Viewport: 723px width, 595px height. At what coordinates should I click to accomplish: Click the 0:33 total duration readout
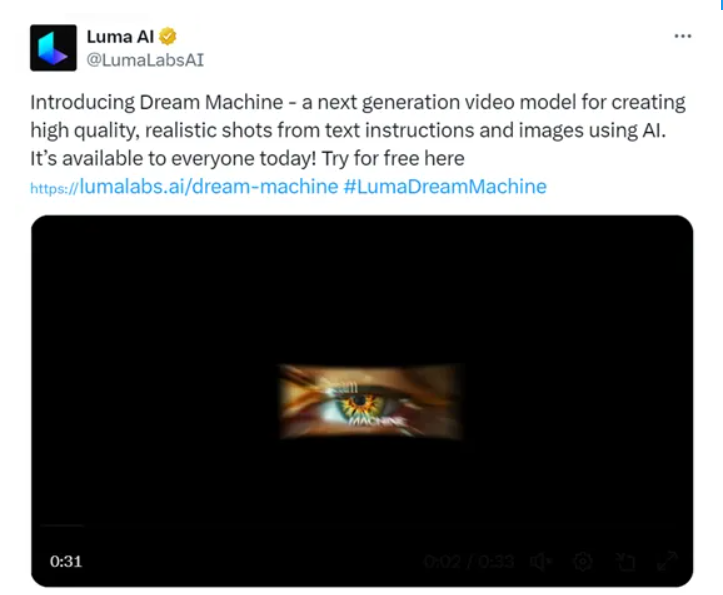click(x=493, y=562)
